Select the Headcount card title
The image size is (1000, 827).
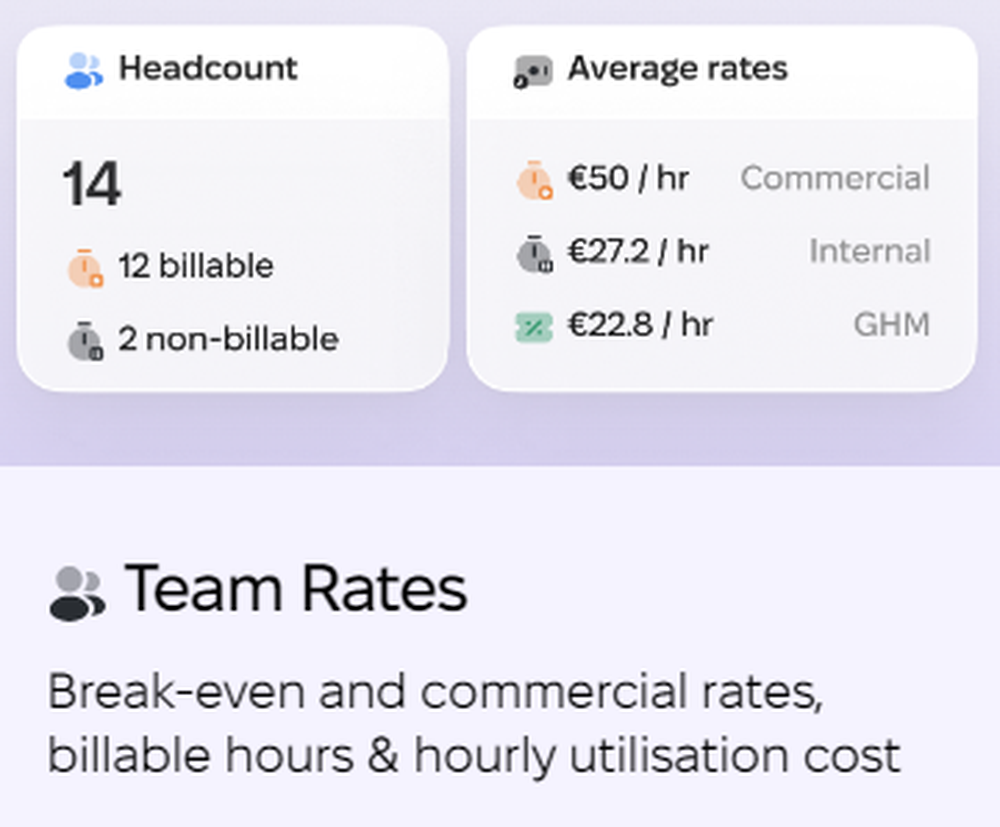coord(208,68)
